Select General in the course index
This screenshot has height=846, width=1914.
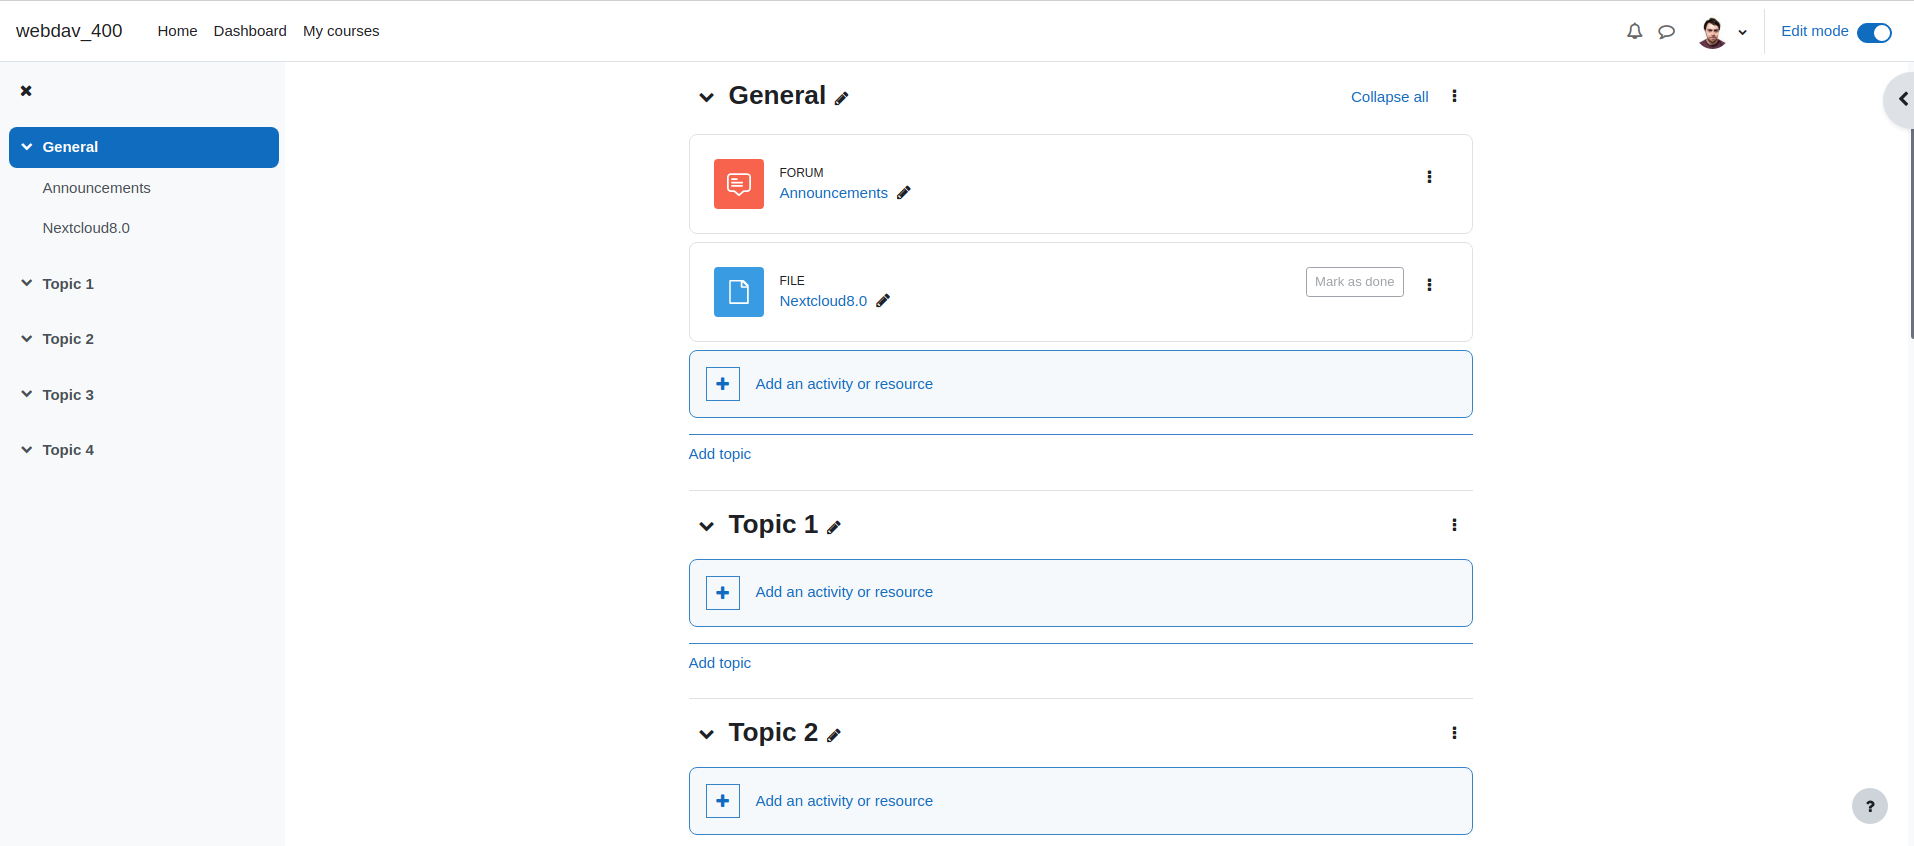pos(70,147)
